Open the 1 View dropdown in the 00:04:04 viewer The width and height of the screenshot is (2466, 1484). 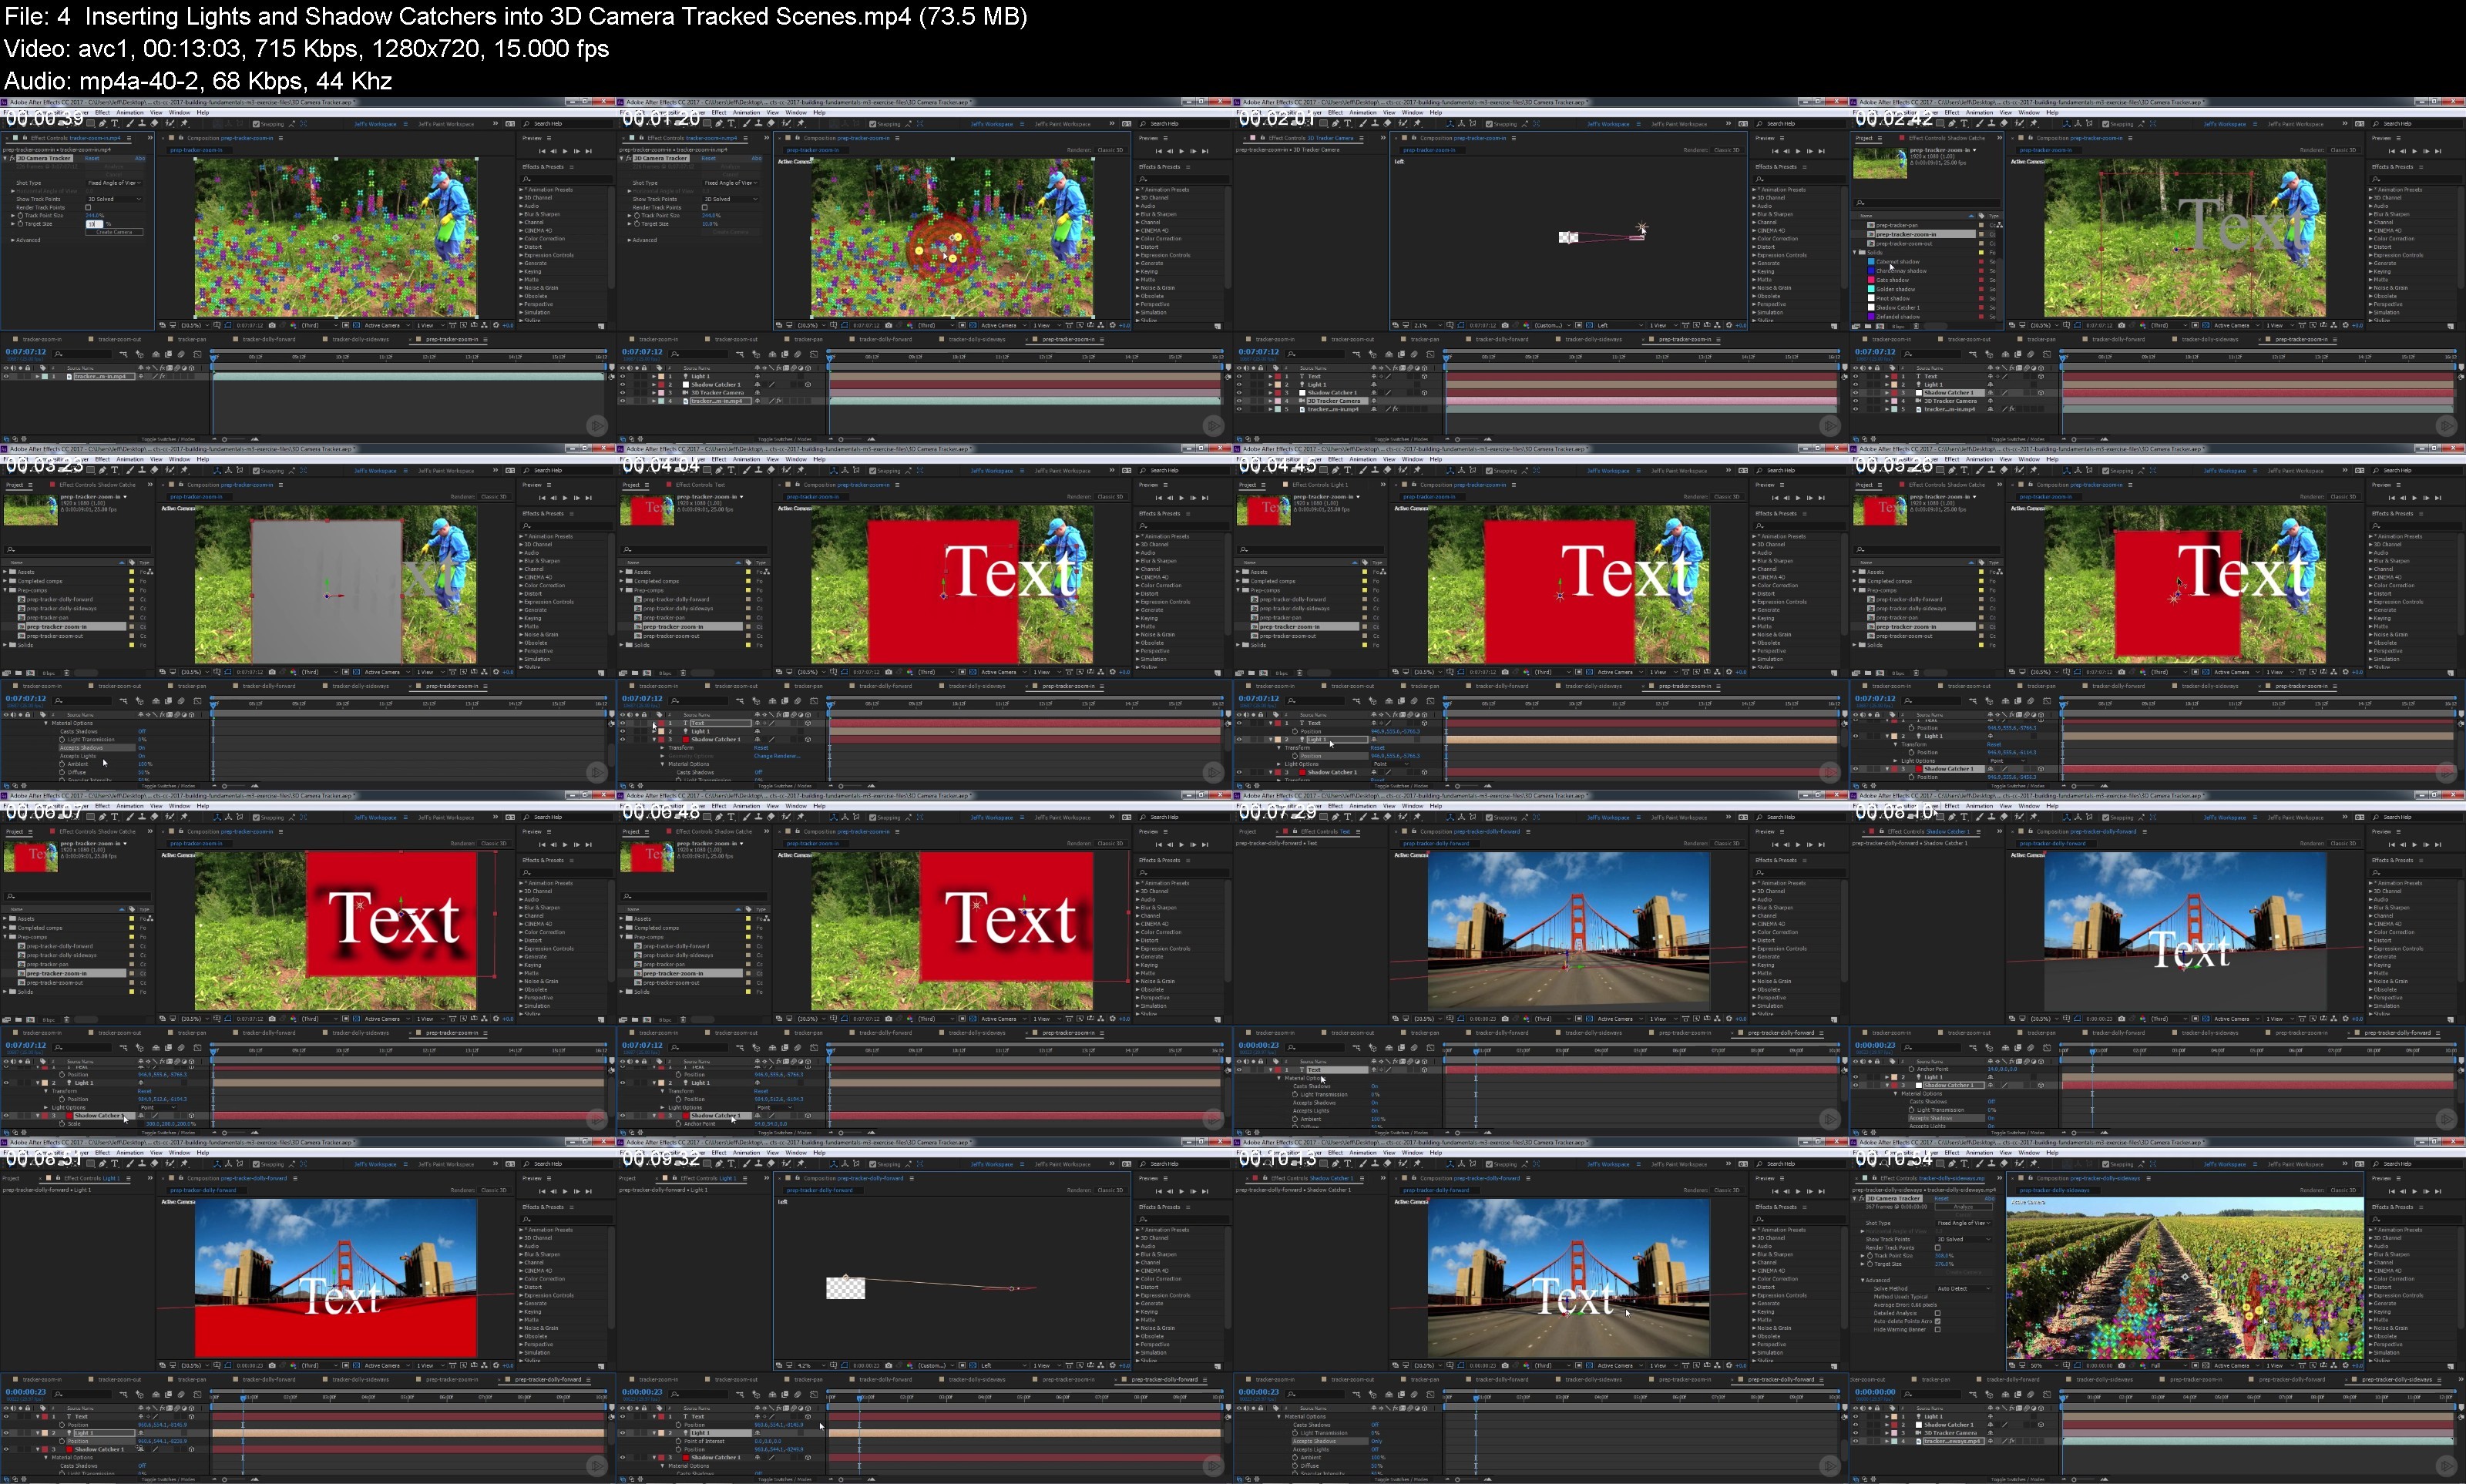1047,672
